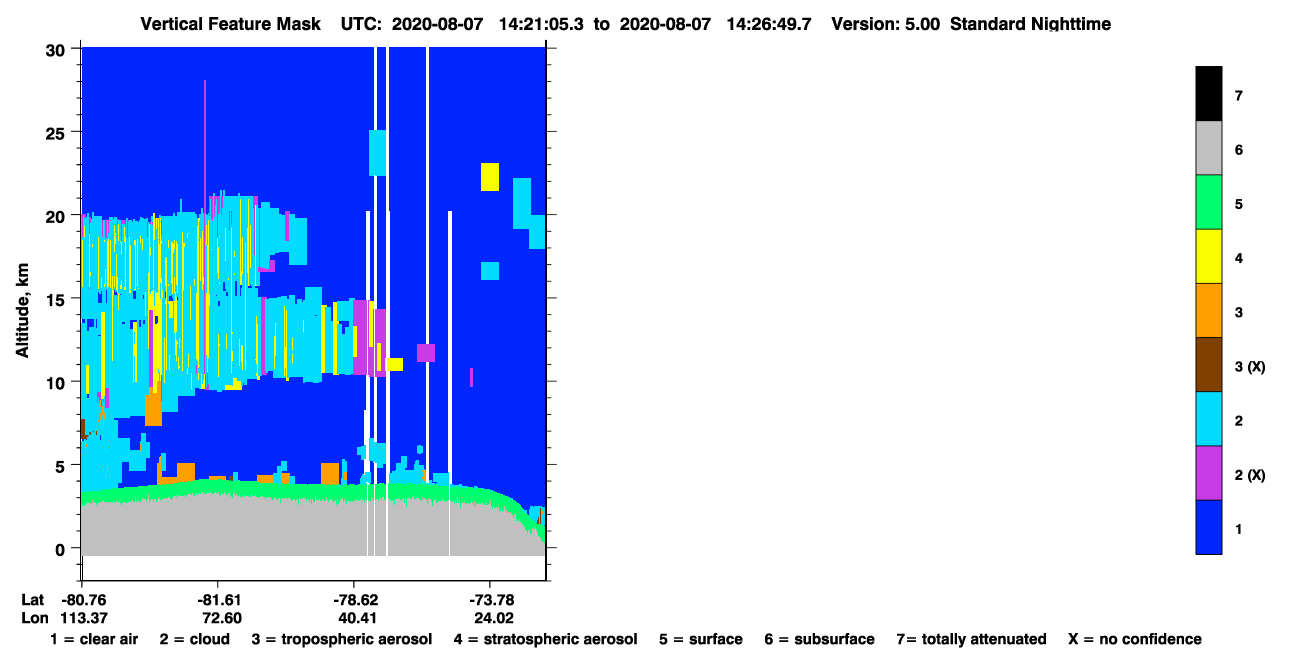This screenshot has width=1300, height=667.
Task: Click the y-axis tick label 15
Action: [57, 298]
